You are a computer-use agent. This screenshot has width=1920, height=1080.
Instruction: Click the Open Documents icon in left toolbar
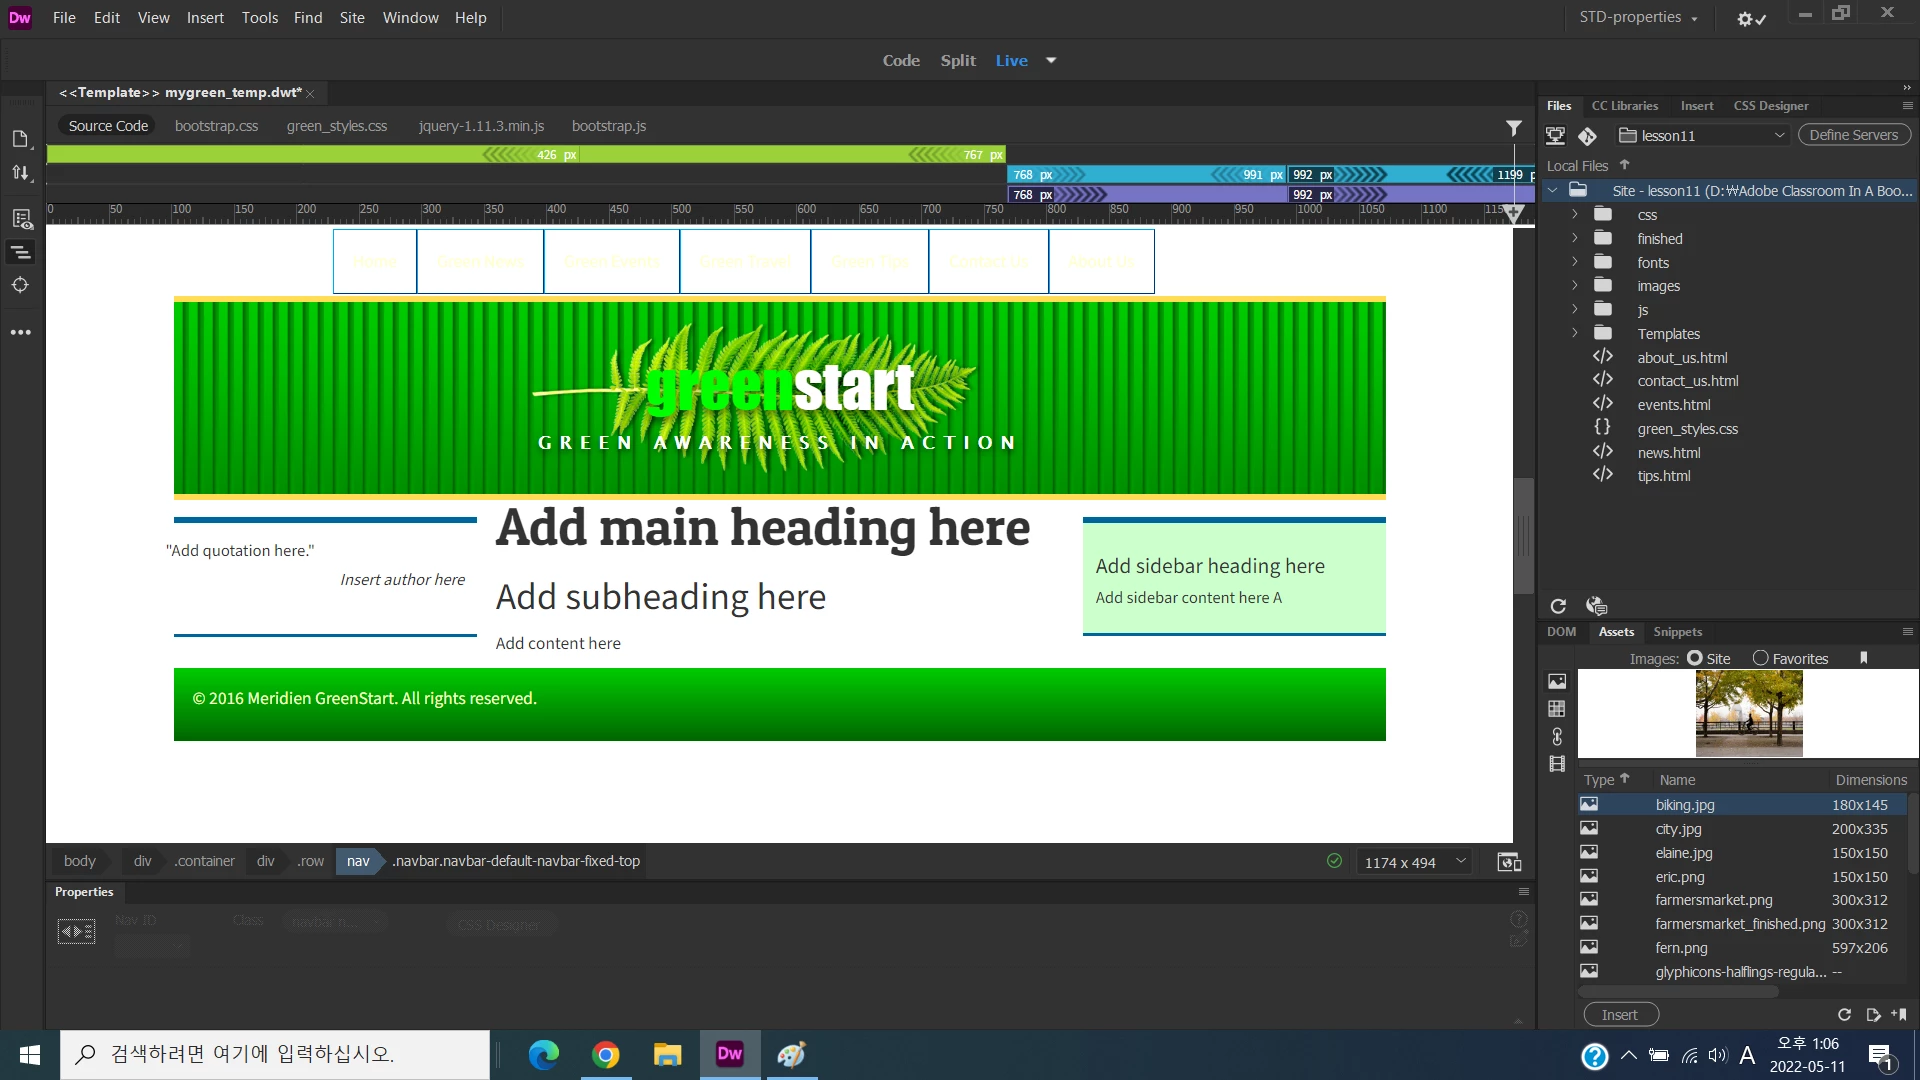[x=20, y=139]
